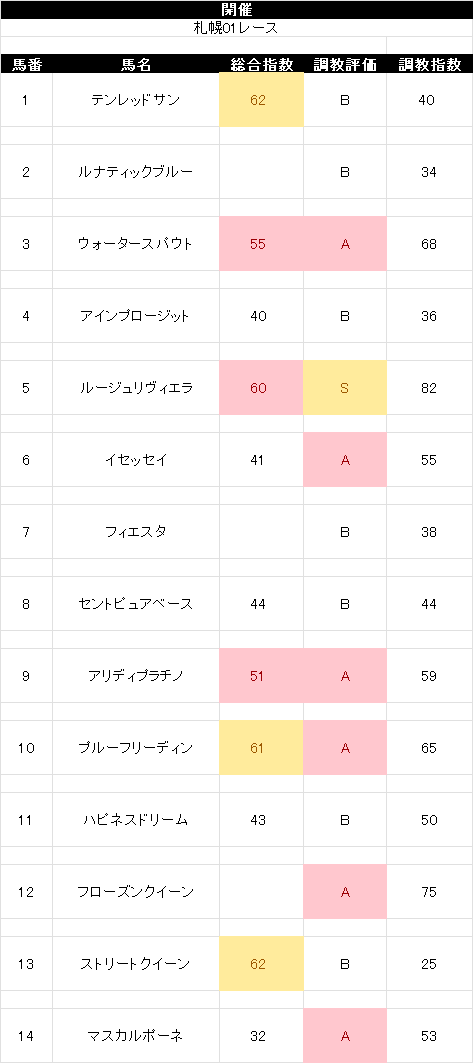Click the yellow 61 index cell
The image size is (473, 1063).
tap(261, 748)
